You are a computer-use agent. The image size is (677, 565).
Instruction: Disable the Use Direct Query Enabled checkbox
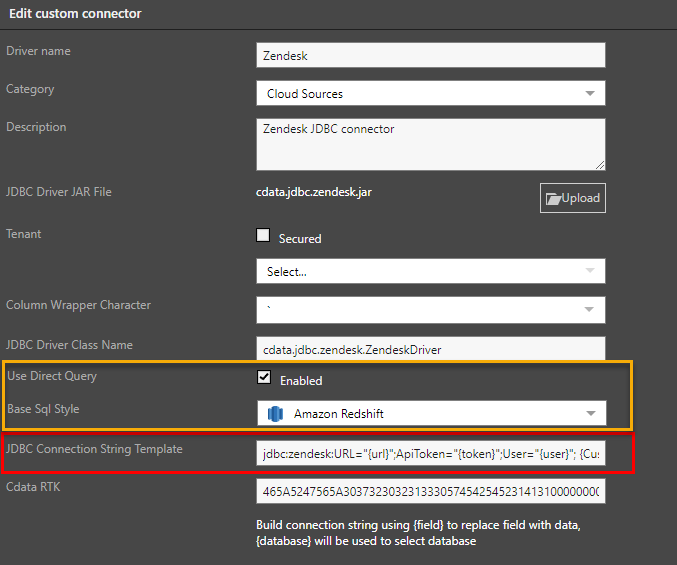pyautogui.click(x=264, y=378)
